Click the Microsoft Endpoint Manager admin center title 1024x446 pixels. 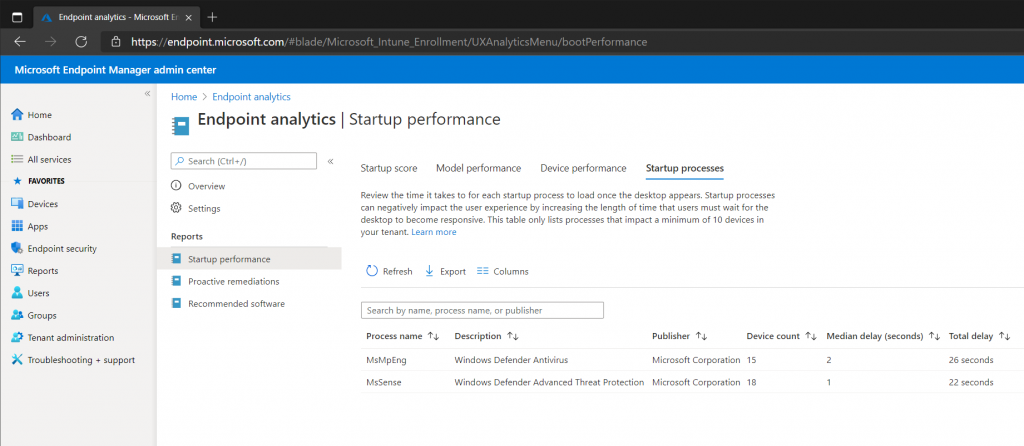point(115,70)
